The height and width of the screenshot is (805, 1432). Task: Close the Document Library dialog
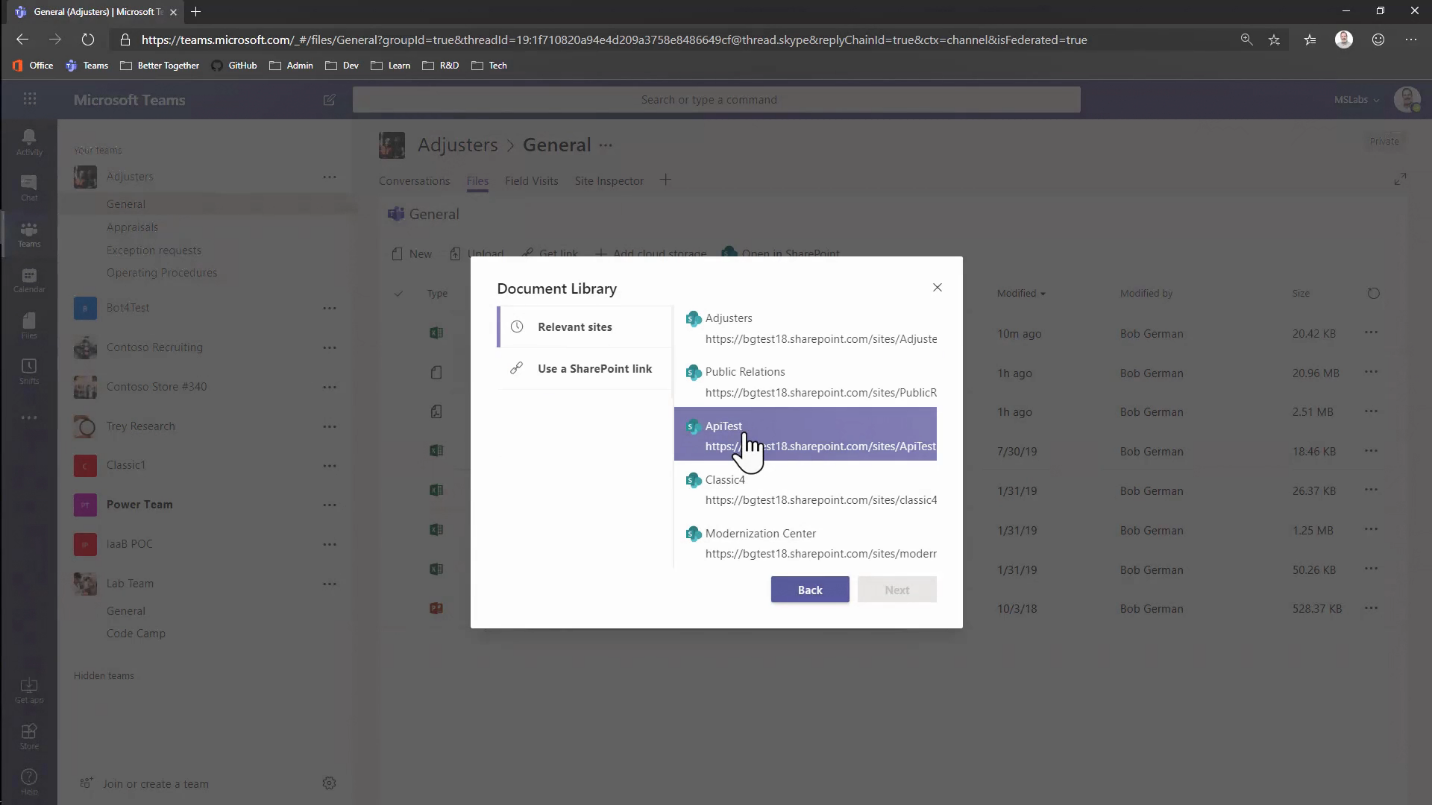(937, 288)
